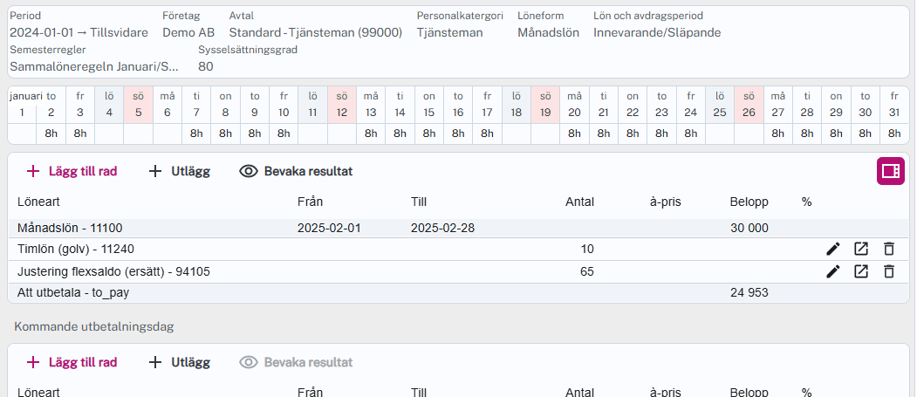Select calendar day sö 5

coord(138,104)
